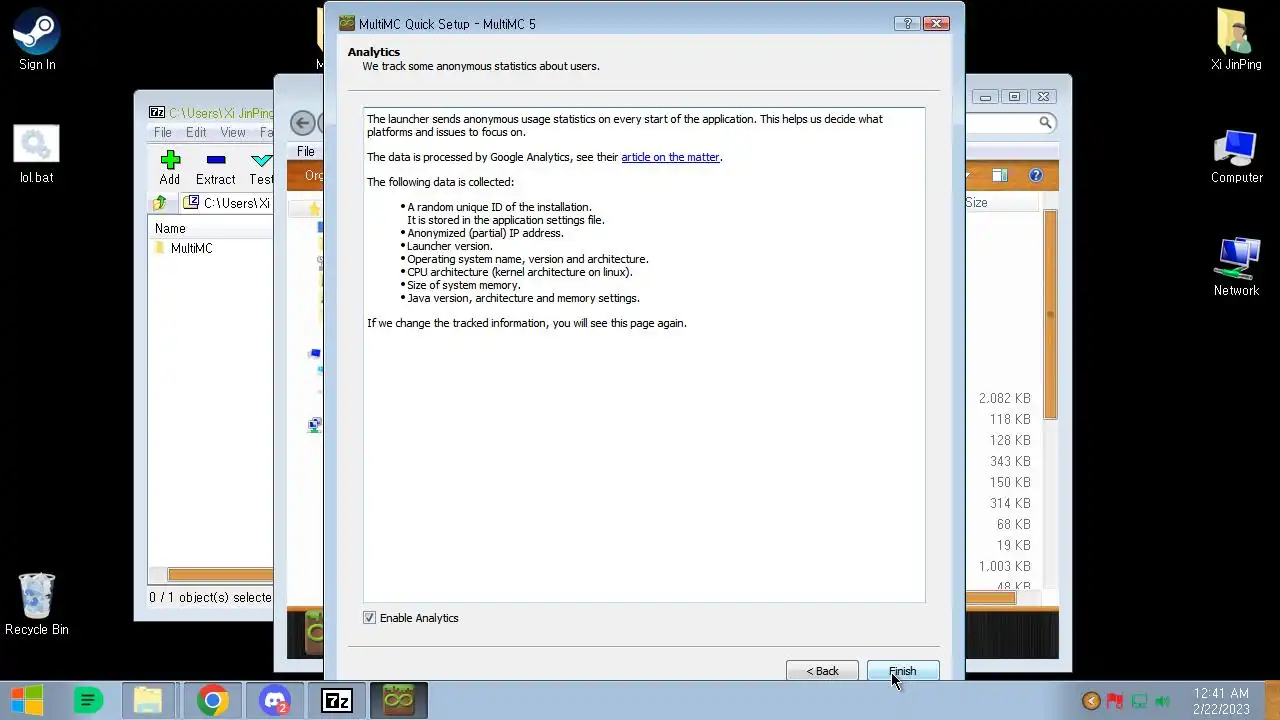Click the Explorer search magnifier icon
This screenshot has width=1280, height=720.
[1045, 122]
